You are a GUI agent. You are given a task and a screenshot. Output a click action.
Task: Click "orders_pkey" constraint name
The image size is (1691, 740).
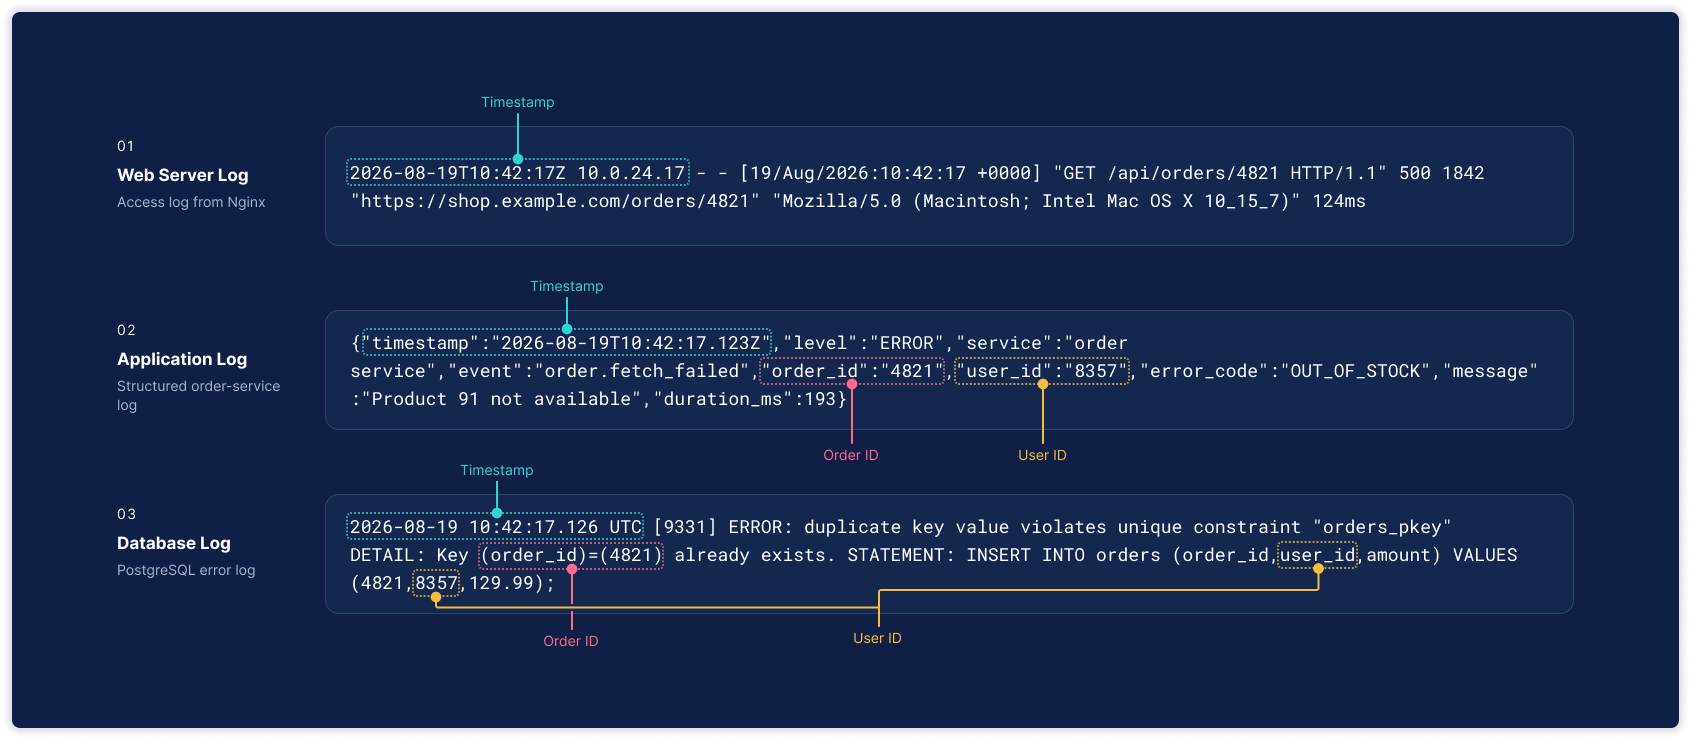[1382, 527]
